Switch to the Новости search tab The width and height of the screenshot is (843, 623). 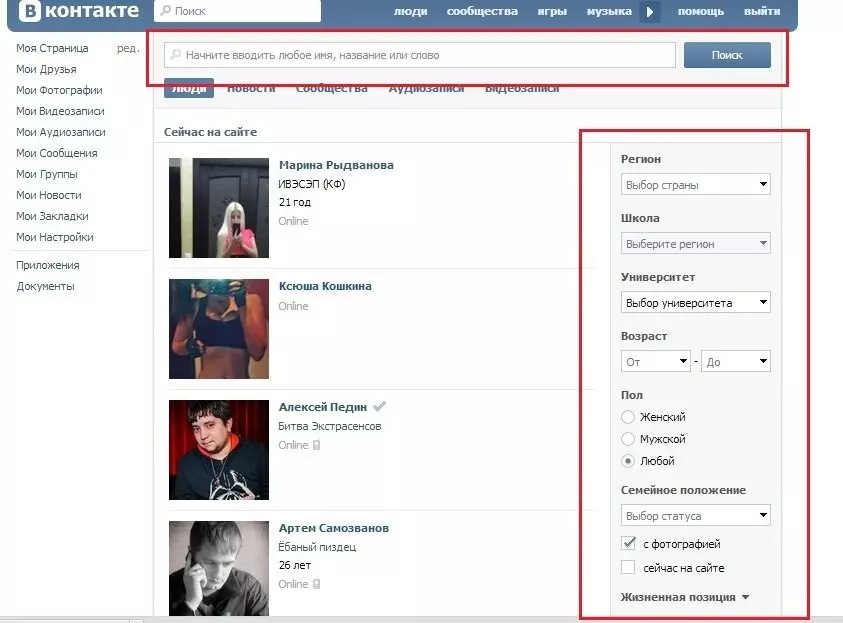coord(251,89)
